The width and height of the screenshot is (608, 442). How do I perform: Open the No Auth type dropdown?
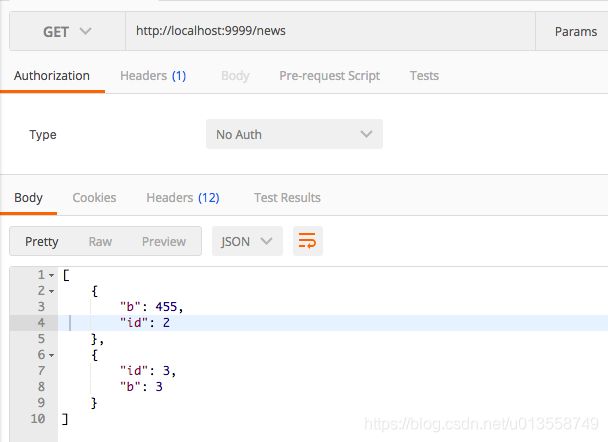point(294,135)
